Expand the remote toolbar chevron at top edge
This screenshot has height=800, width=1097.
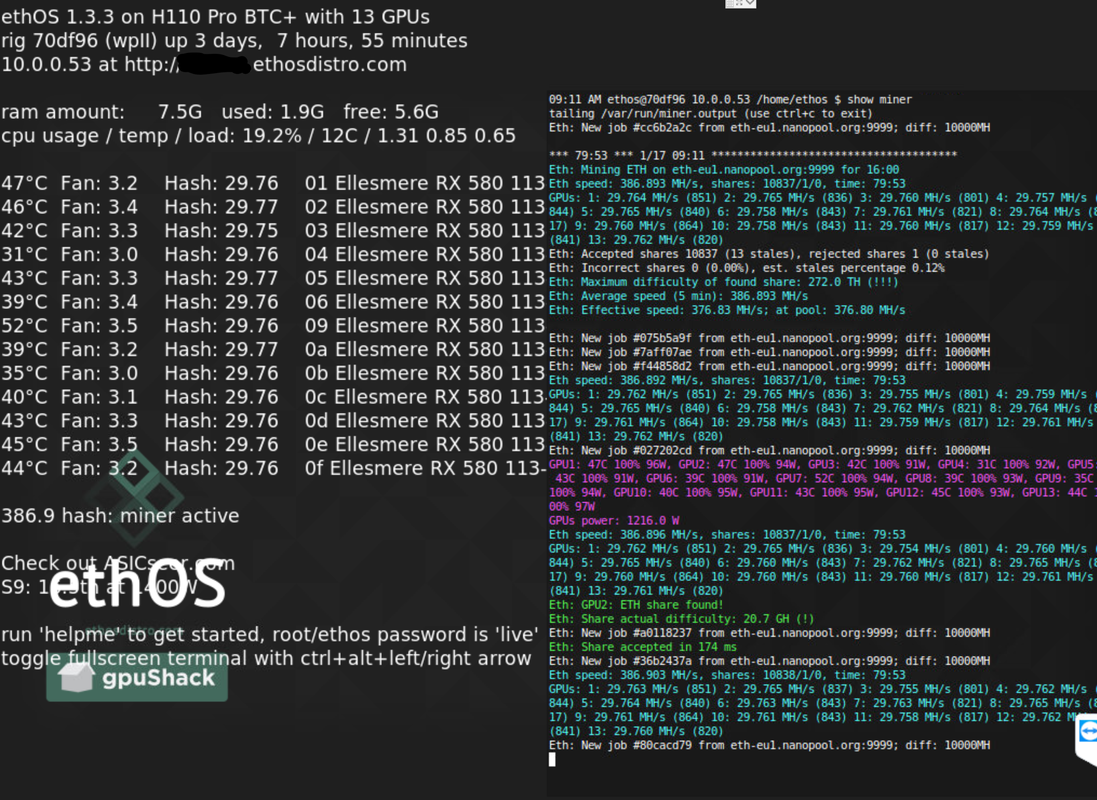click(750, 3)
